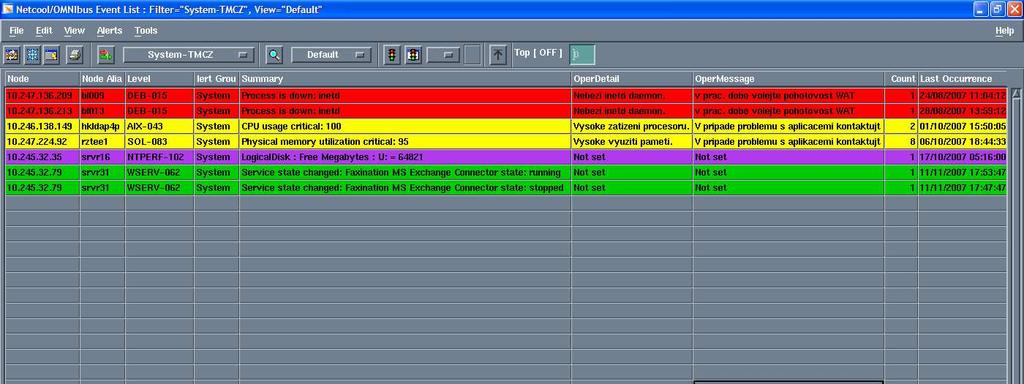Click the snowflake freeze icon in toolbar

click(x=32, y=55)
